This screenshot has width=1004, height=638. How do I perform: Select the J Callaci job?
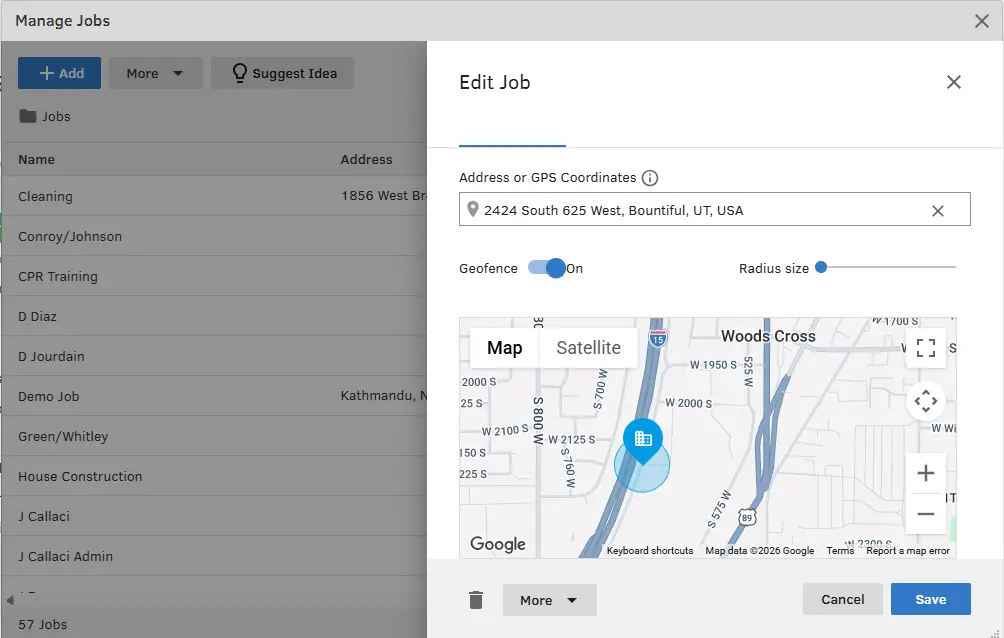click(214, 516)
